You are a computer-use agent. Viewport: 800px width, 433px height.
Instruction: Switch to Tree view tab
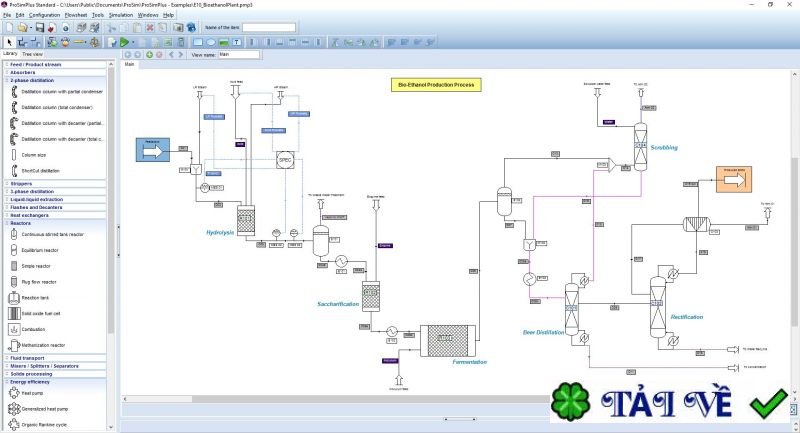[33, 54]
